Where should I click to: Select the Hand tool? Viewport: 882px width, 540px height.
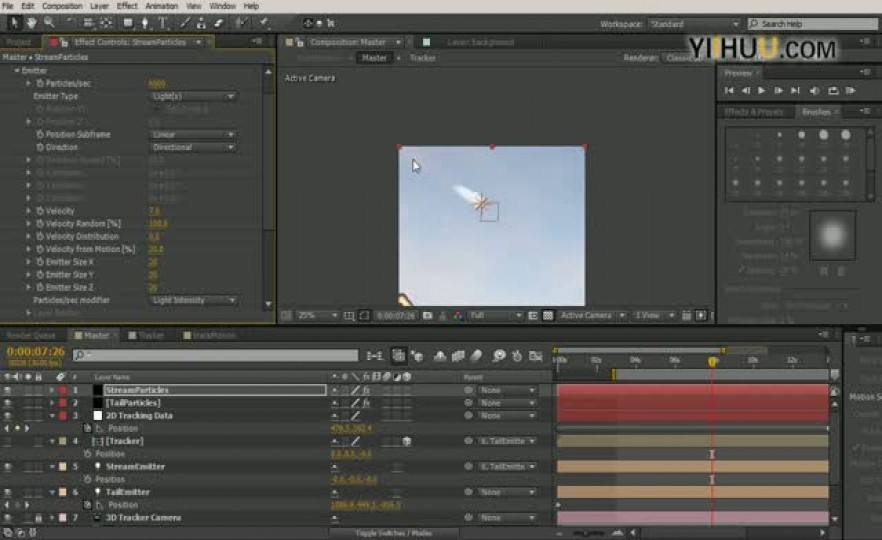point(32,23)
